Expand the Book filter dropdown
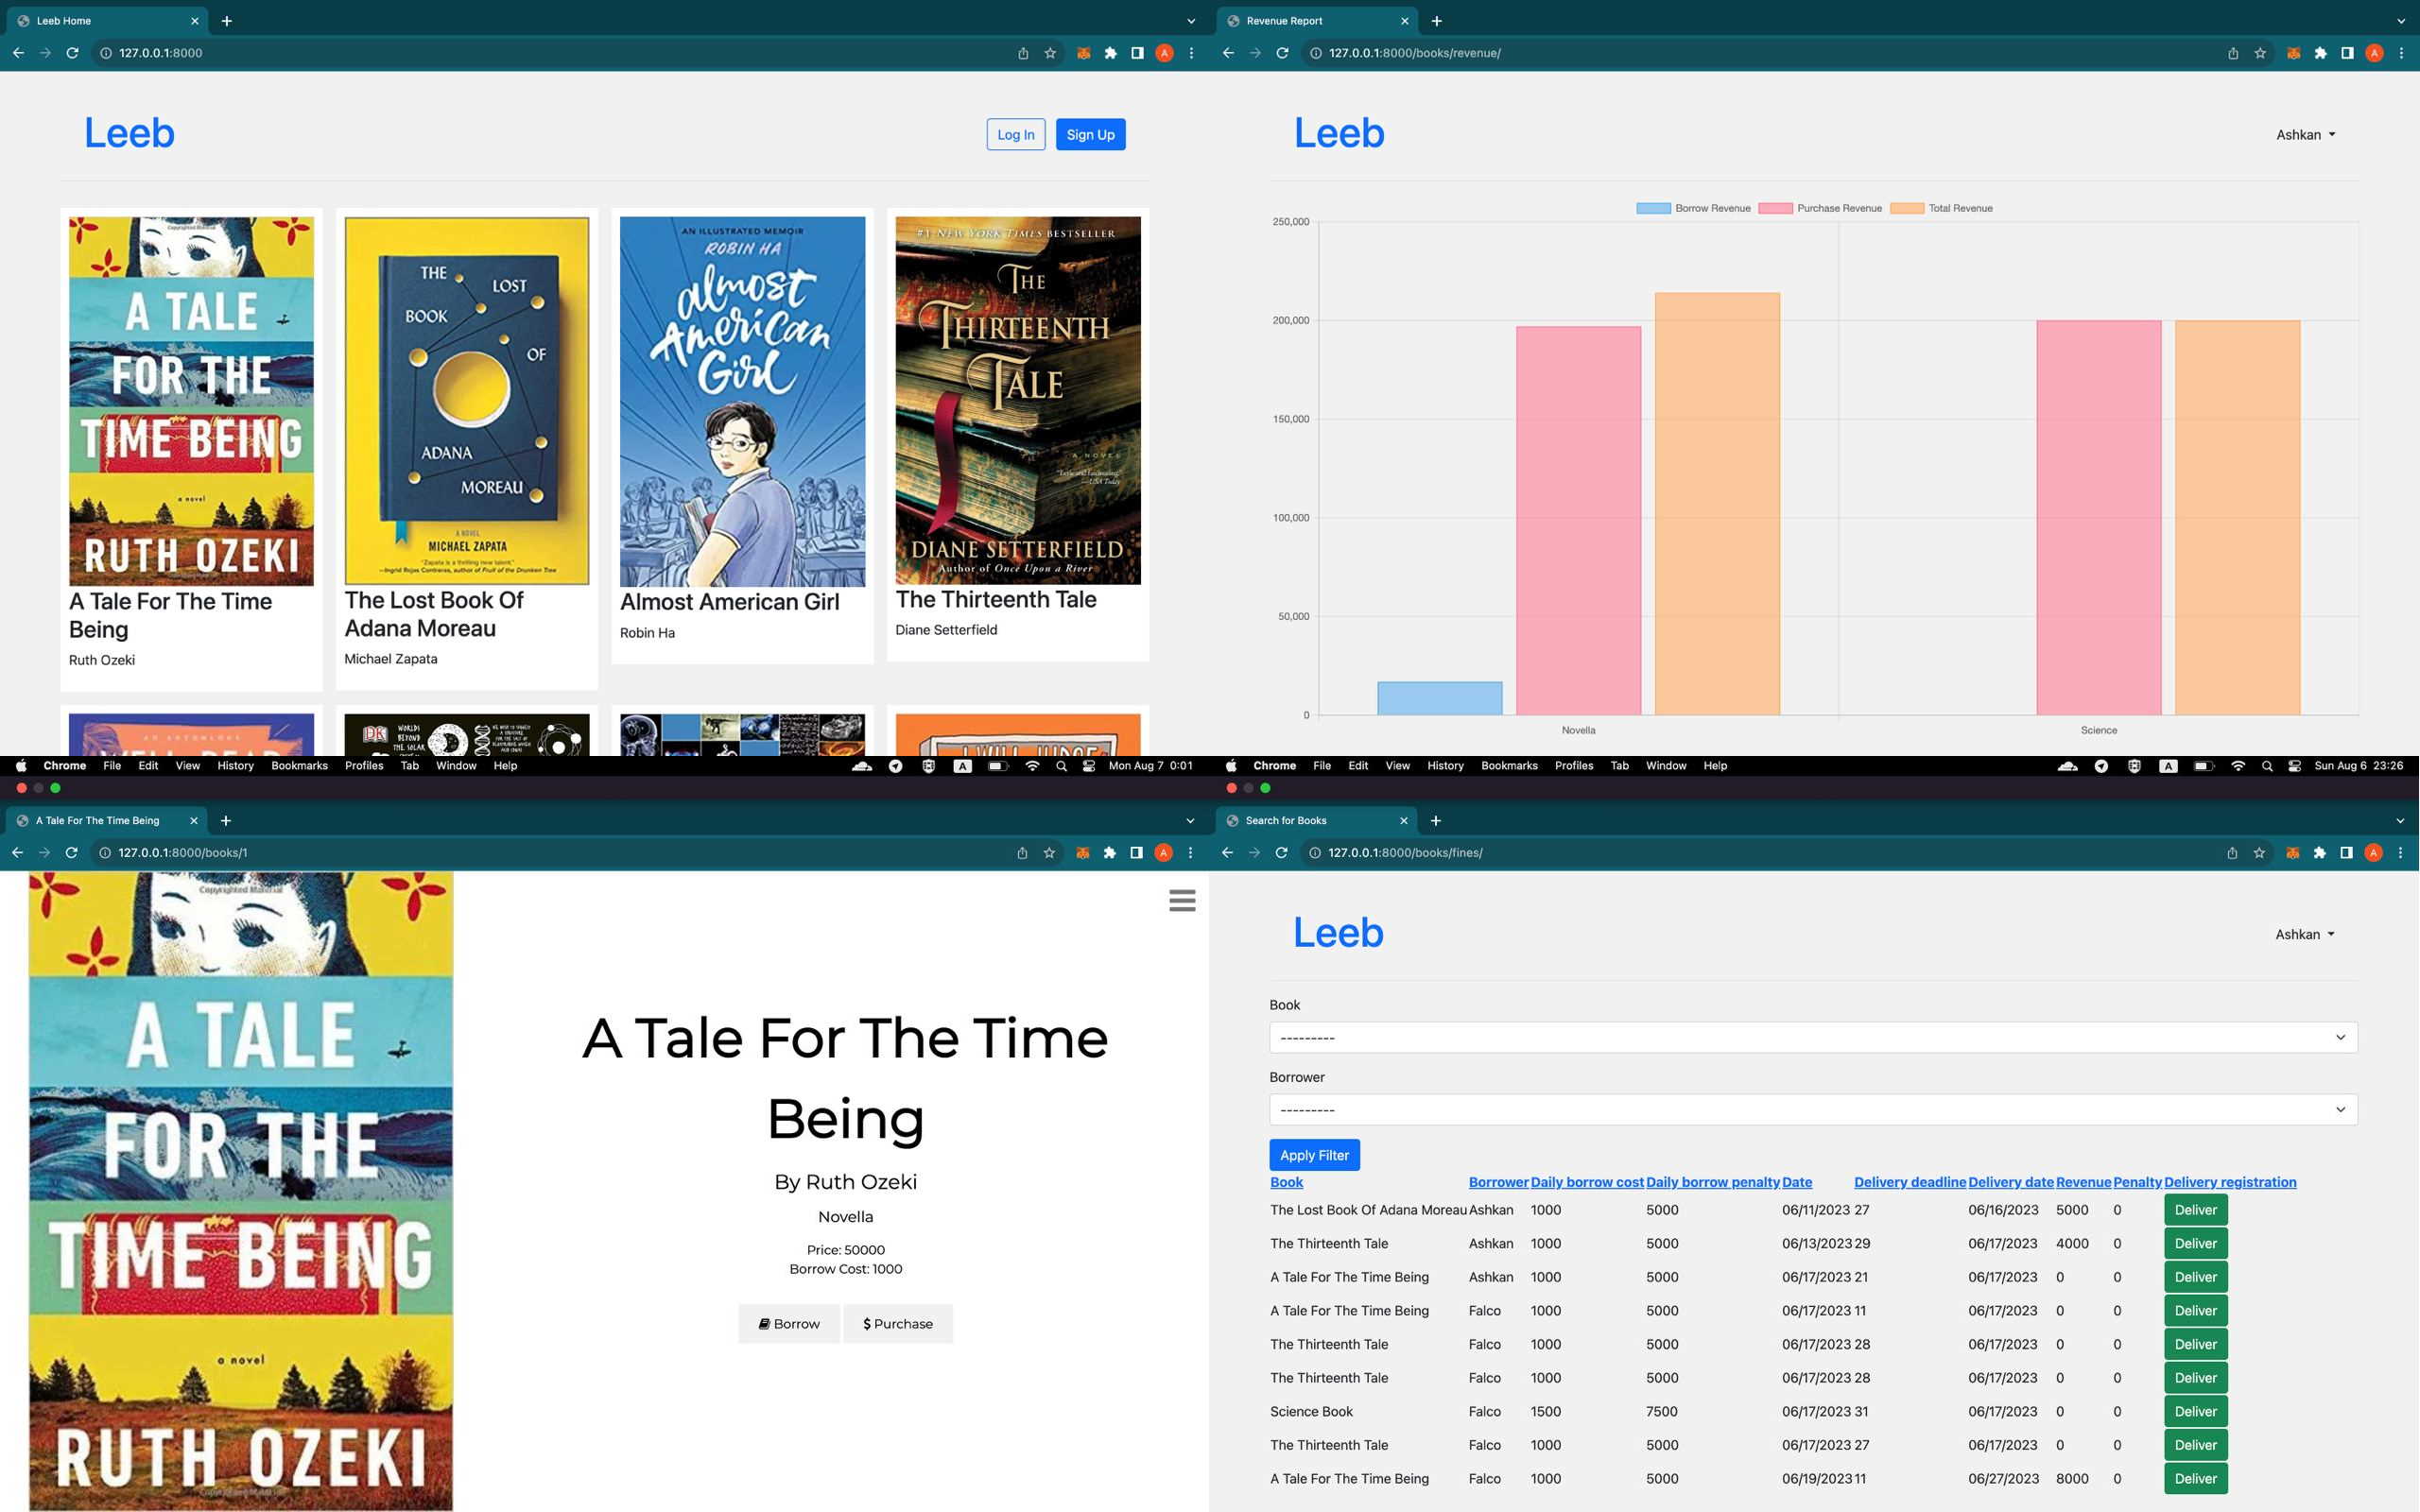 (x=1813, y=1037)
